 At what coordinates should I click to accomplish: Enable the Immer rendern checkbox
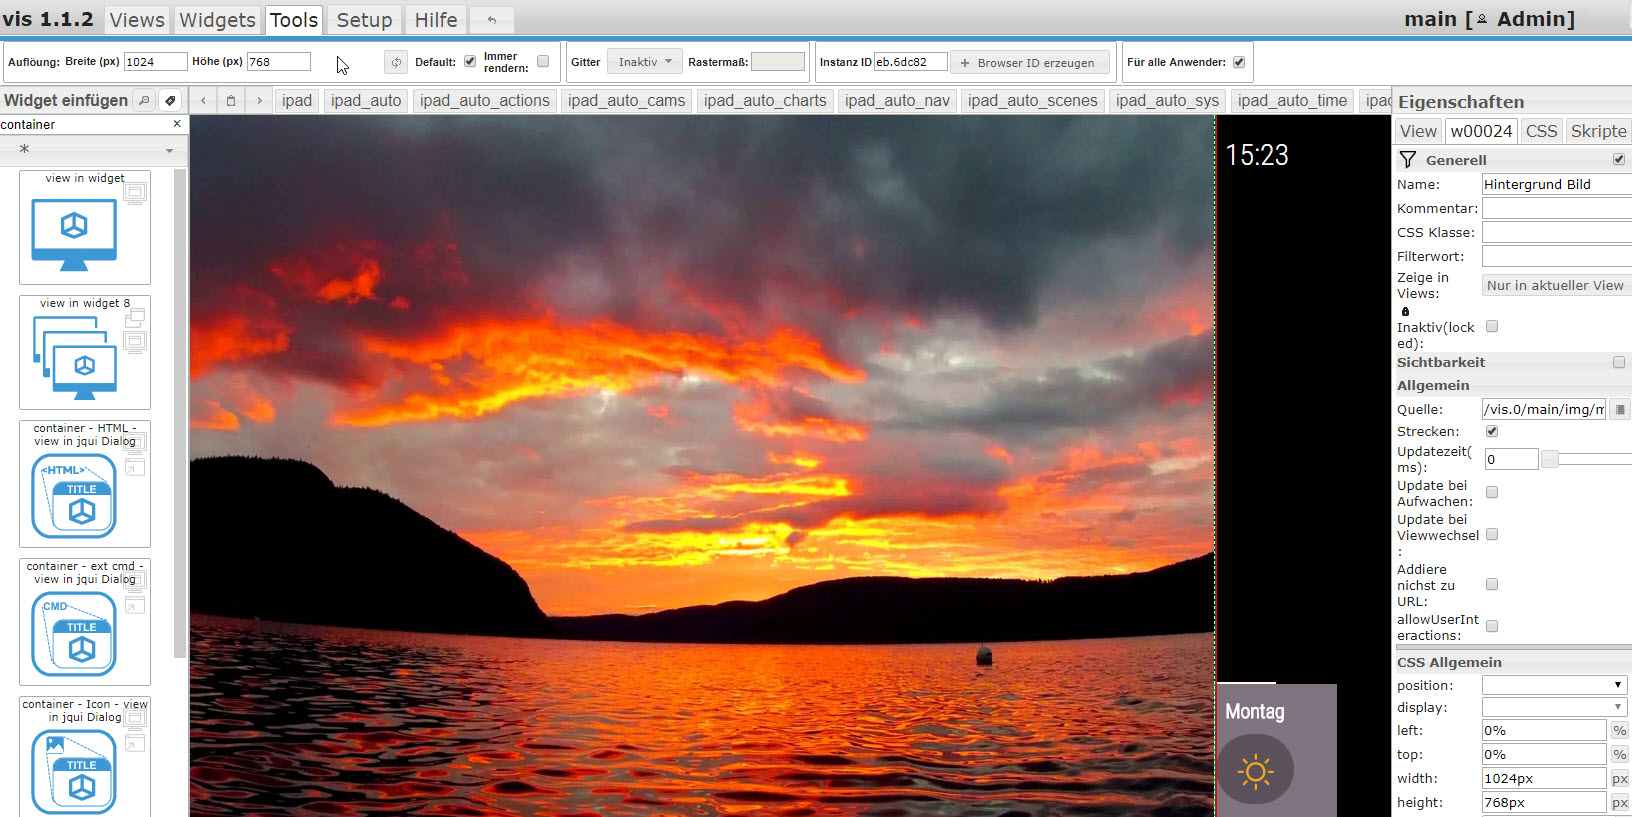tap(543, 61)
